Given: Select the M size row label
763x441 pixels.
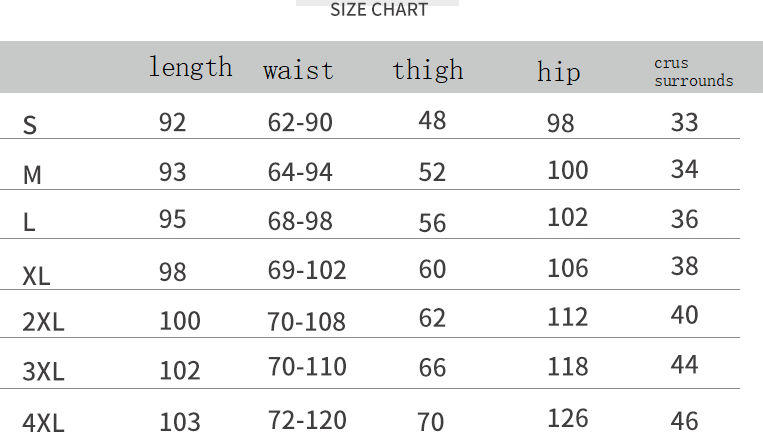Looking at the screenshot, I should point(32,175).
